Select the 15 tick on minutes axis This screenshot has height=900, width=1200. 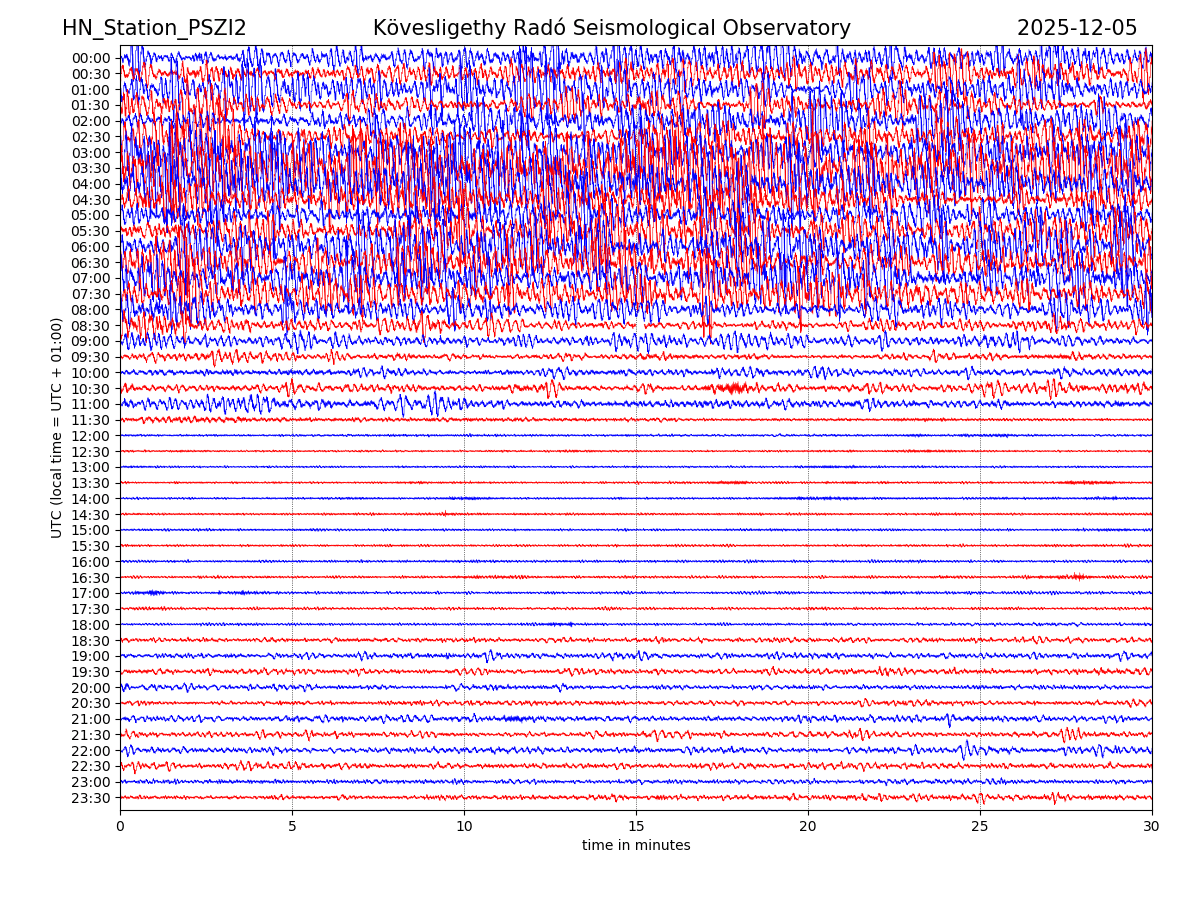click(636, 827)
